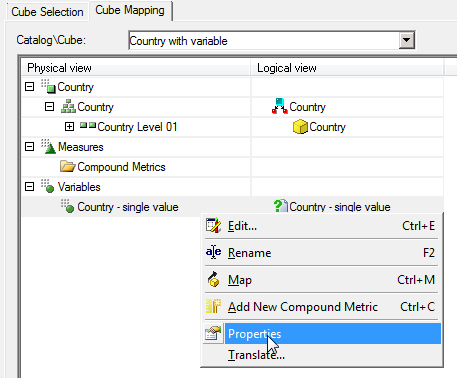
Task: Collapse the Country hierarchy node
Action: coord(49,107)
